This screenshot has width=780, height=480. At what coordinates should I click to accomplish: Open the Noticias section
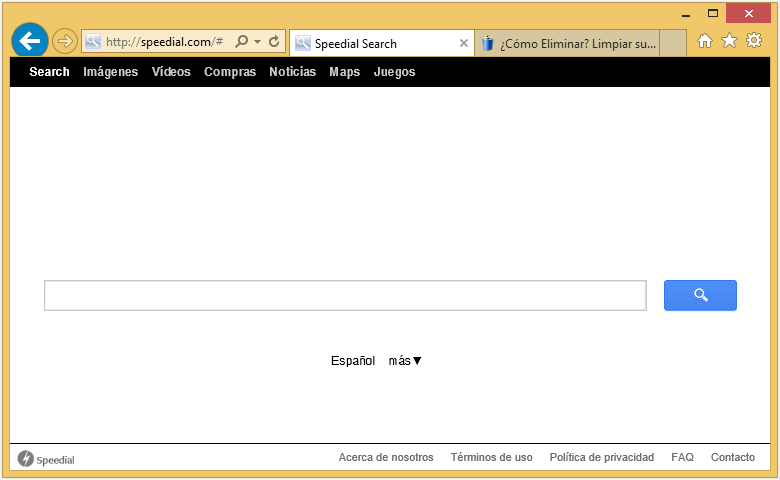tap(292, 72)
